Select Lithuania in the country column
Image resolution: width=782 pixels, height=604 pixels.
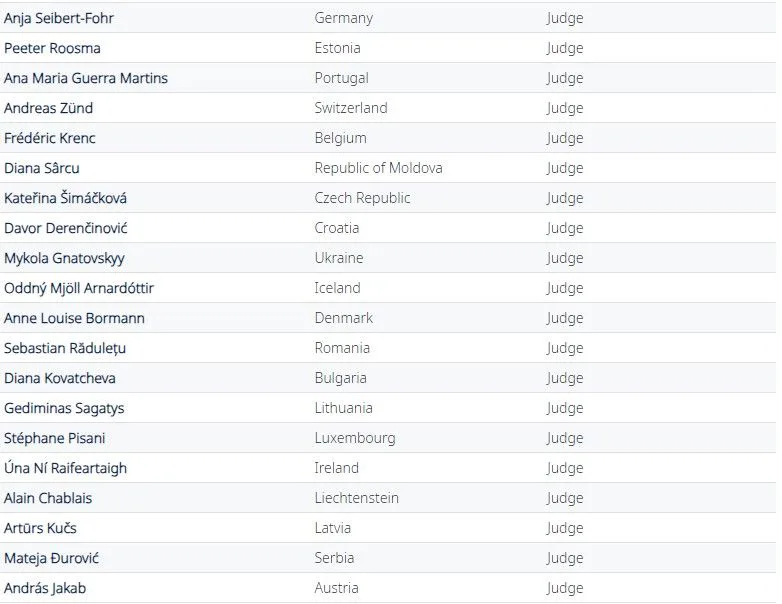344,408
